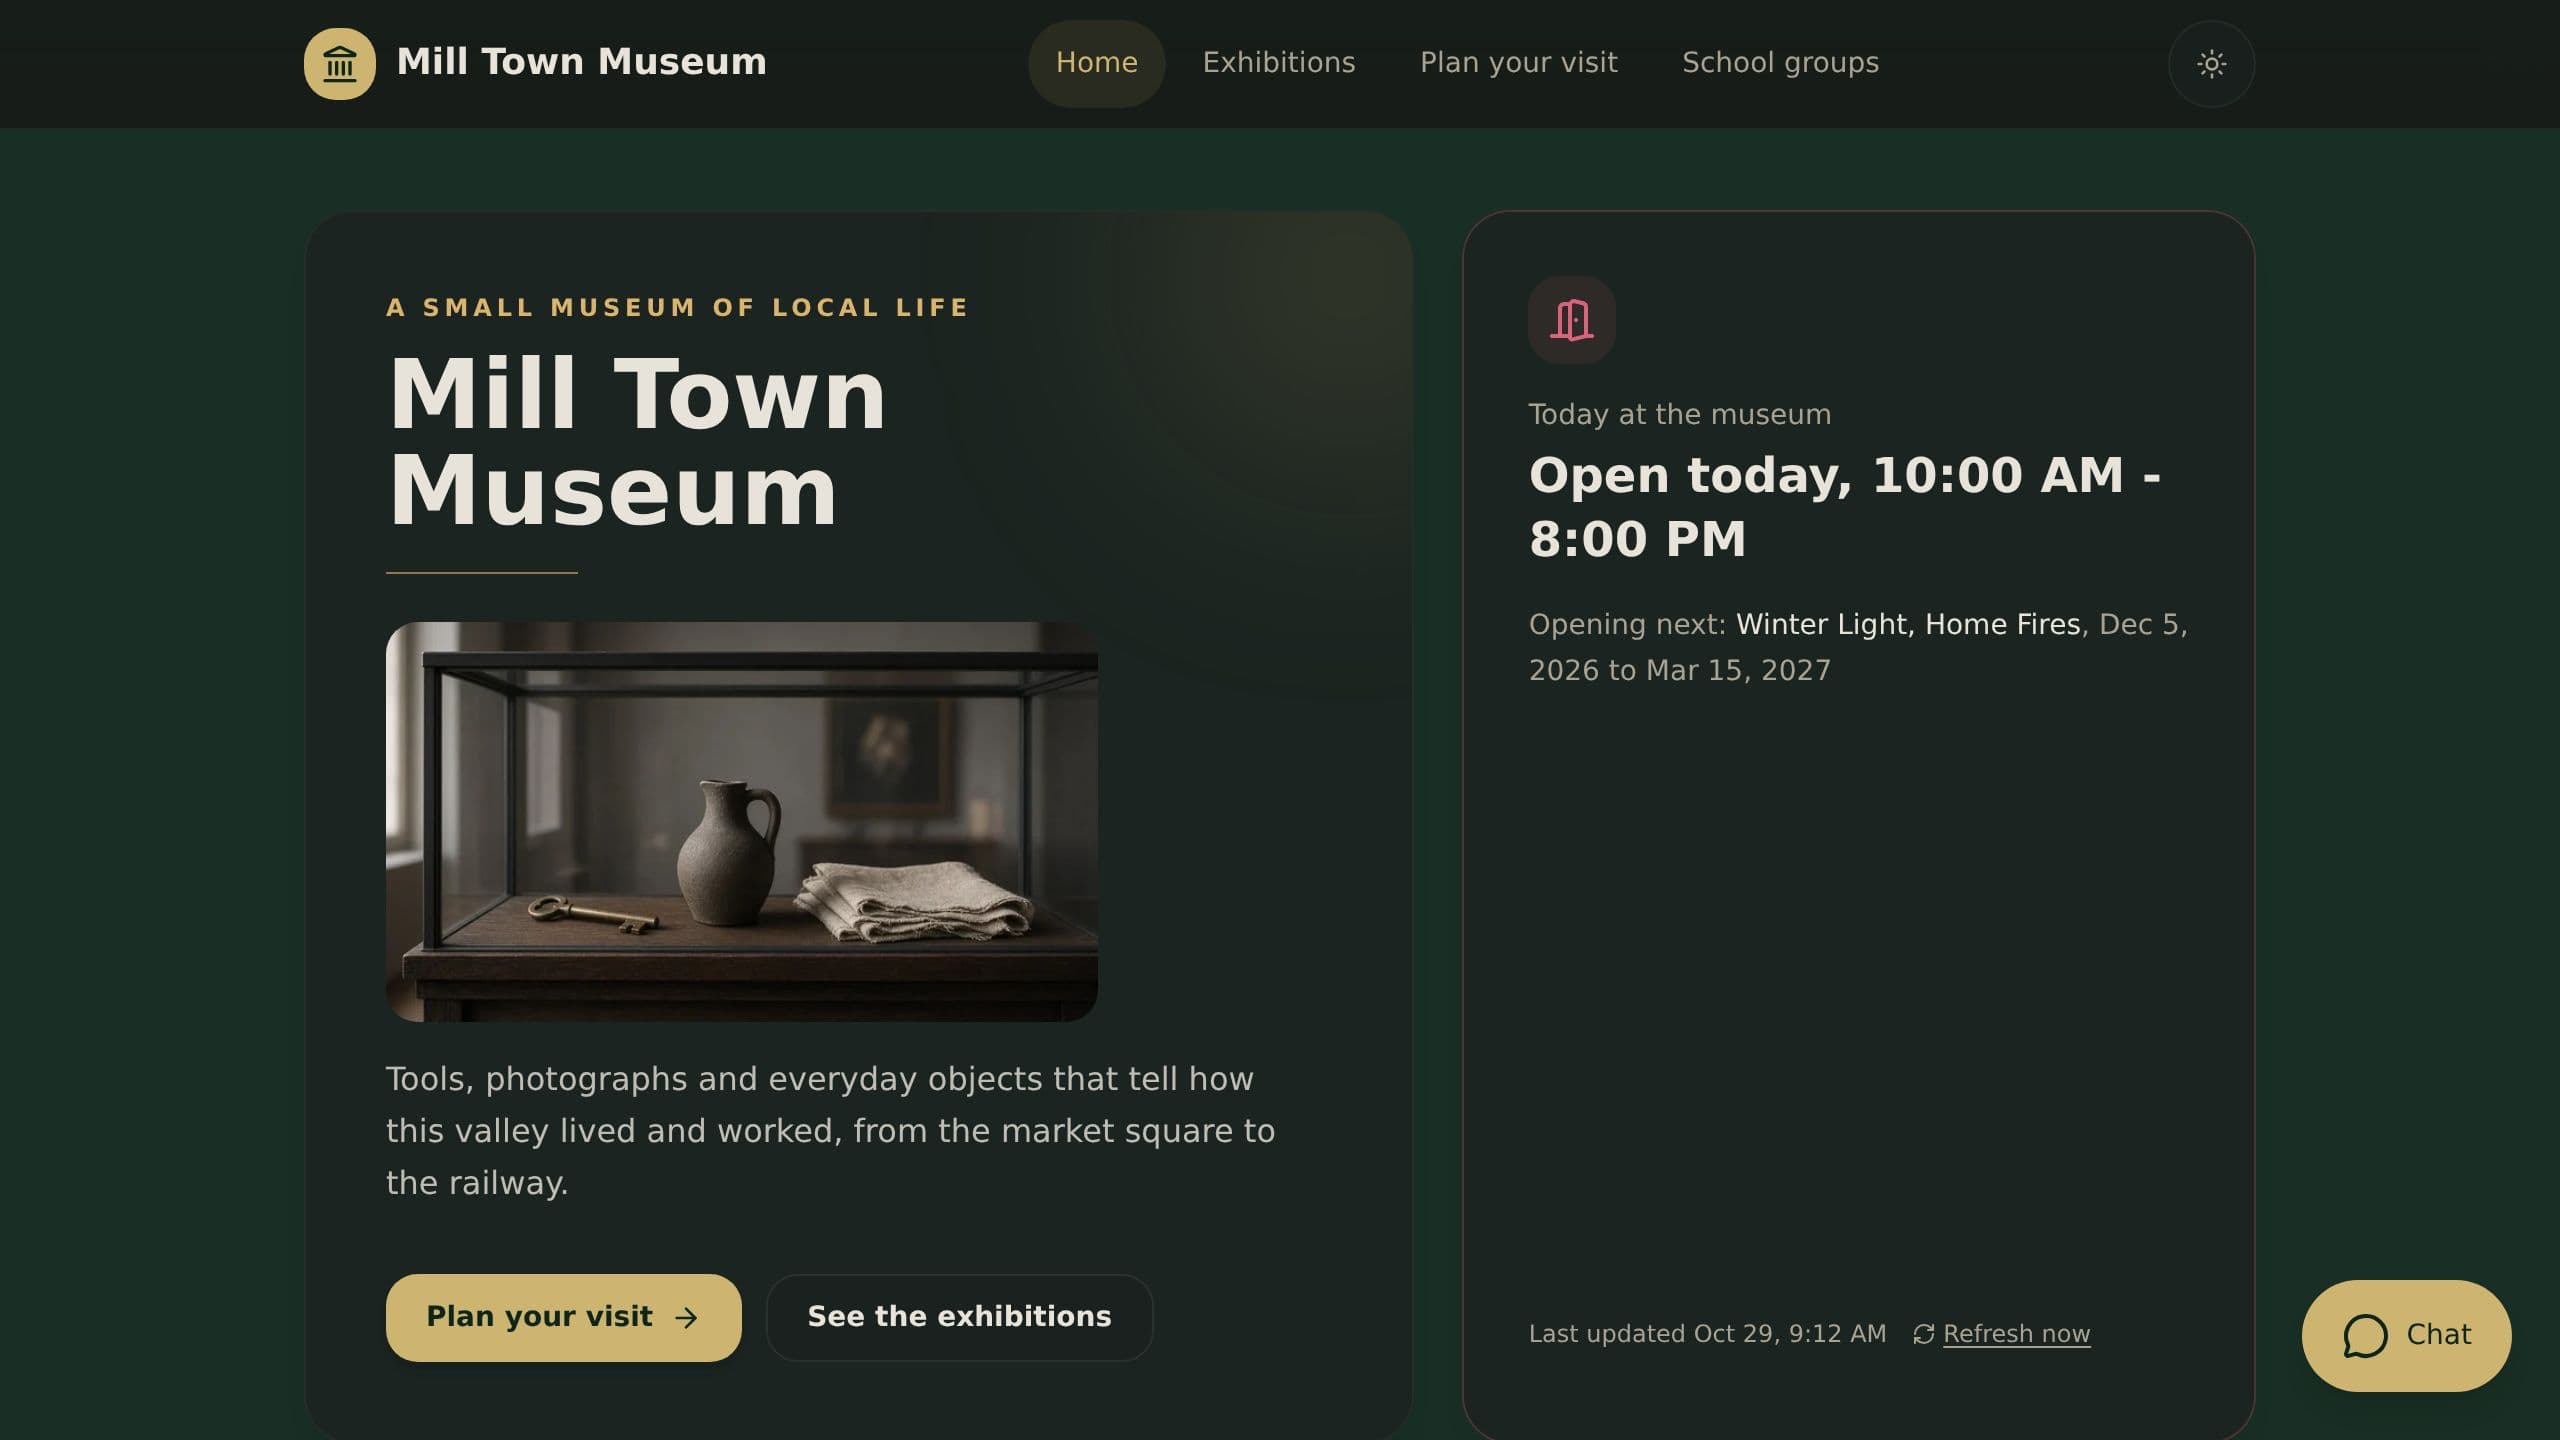
Task: Go to the Home nav tab
Action: click(x=1096, y=63)
